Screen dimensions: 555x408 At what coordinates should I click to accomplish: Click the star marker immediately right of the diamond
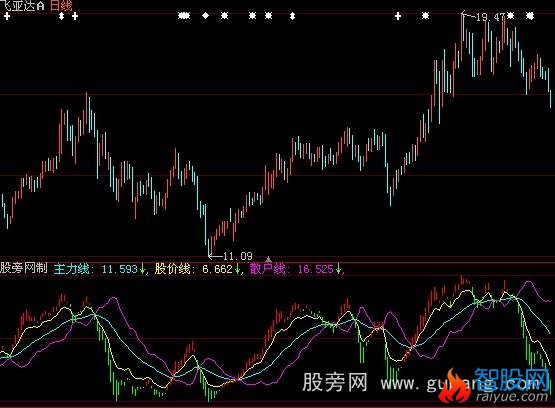click(x=224, y=16)
